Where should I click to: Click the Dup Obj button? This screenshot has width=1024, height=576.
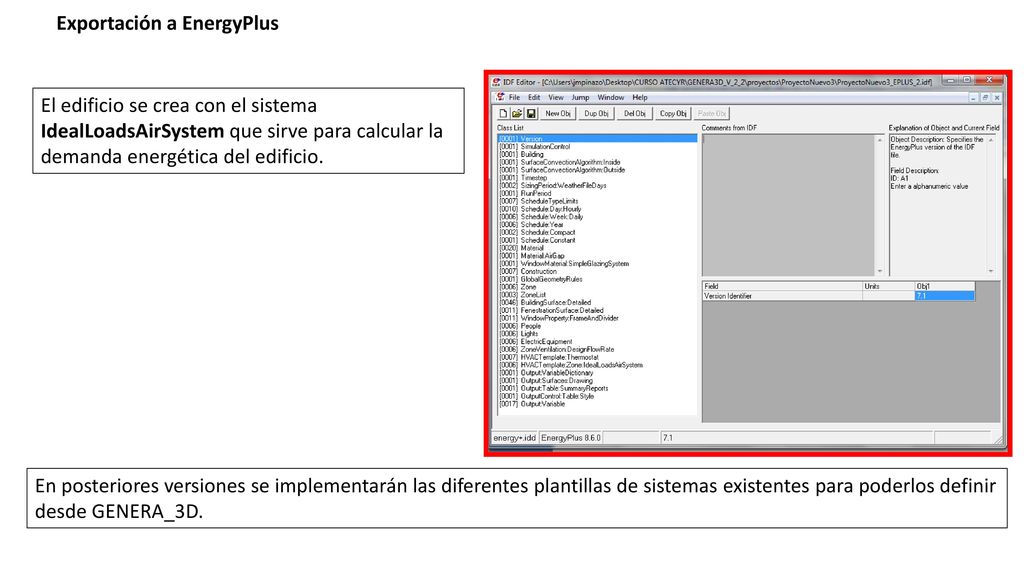click(596, 114)
